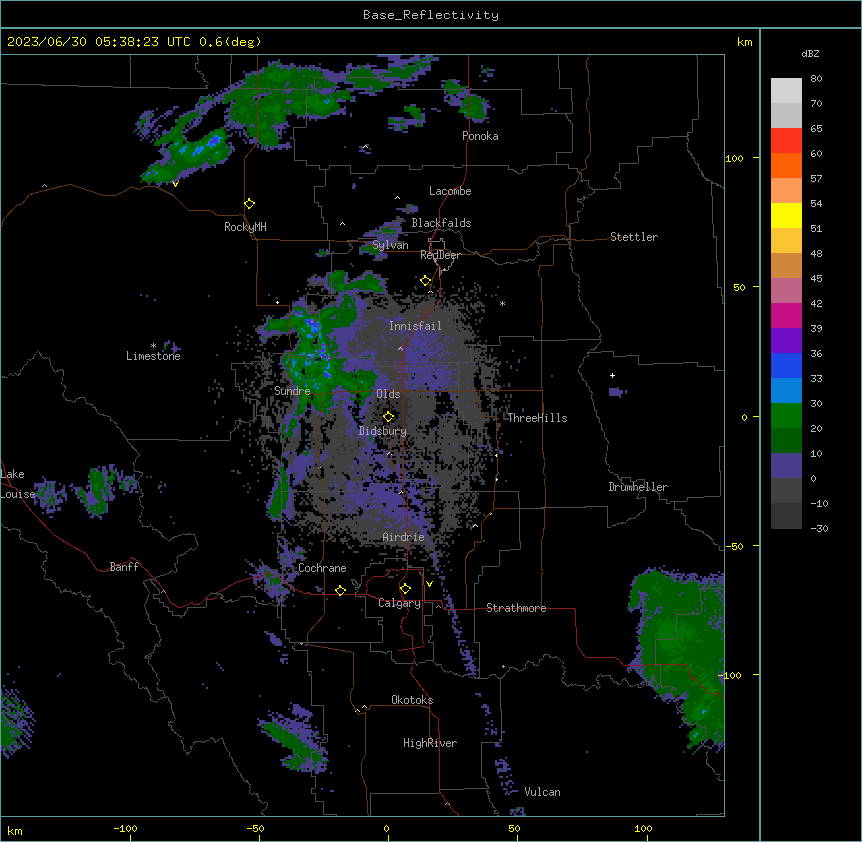This screenshot has height=842, width=862.
Task: Select the royal blue legend swatch near 36
Action: 786,365
